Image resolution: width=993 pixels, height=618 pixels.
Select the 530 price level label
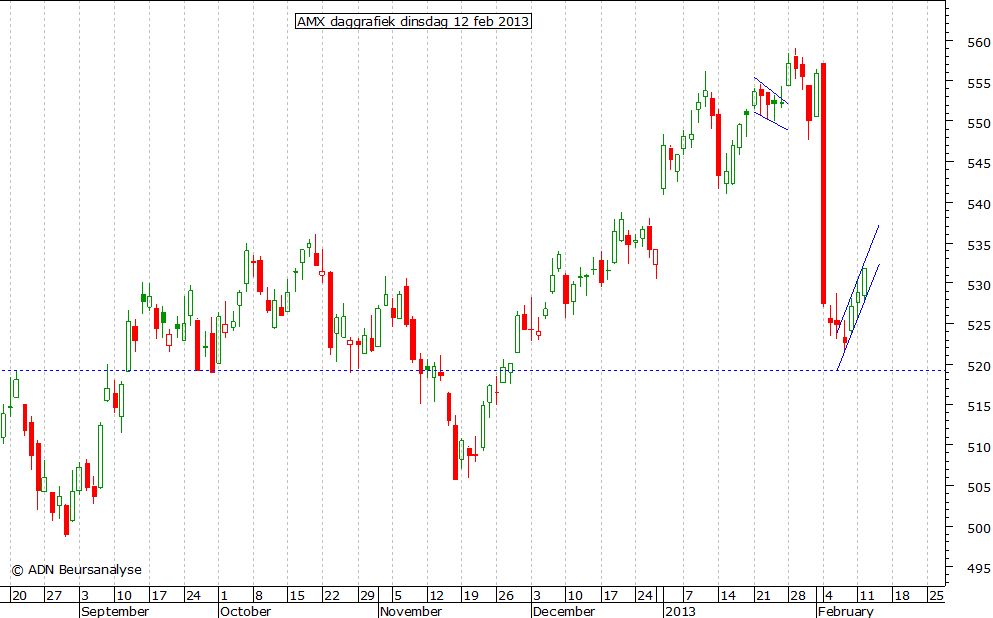pyautogui.click(x=978, y=286)
